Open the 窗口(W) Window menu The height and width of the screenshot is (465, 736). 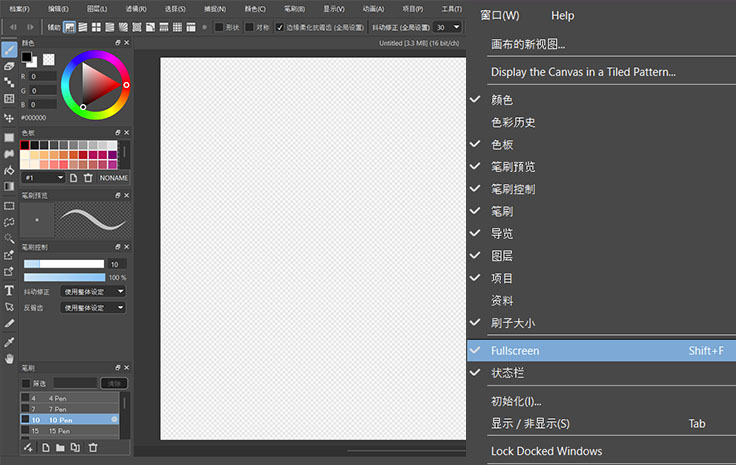coord(500,15)
